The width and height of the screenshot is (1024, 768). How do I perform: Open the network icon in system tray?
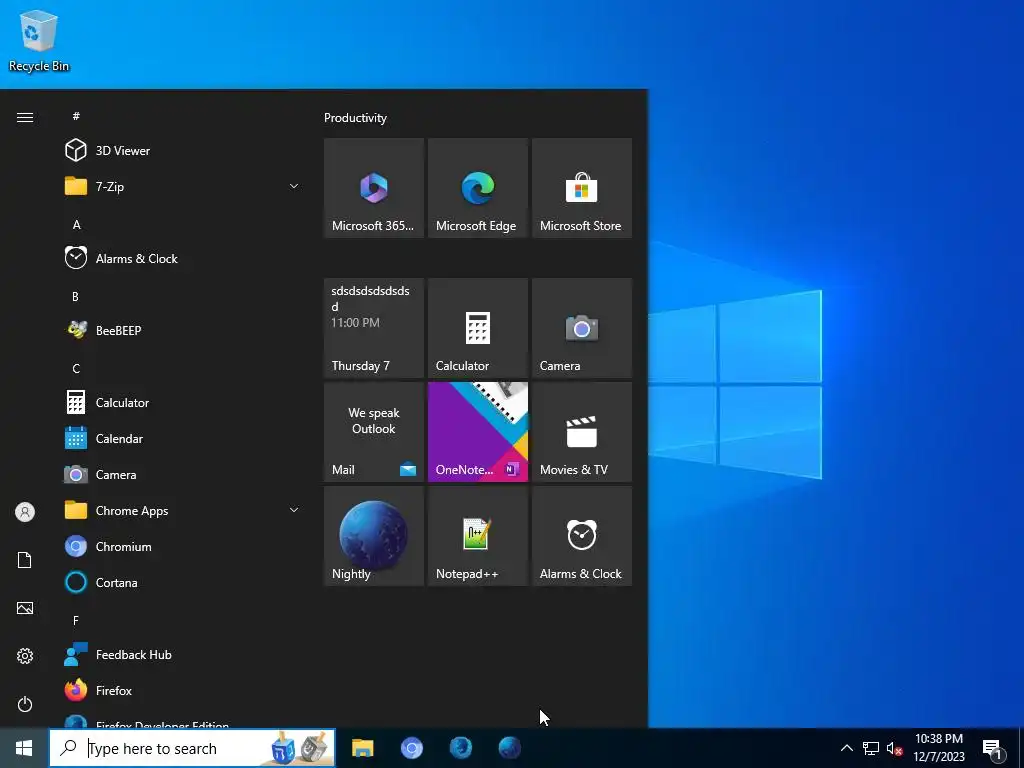tap(871, 748)
